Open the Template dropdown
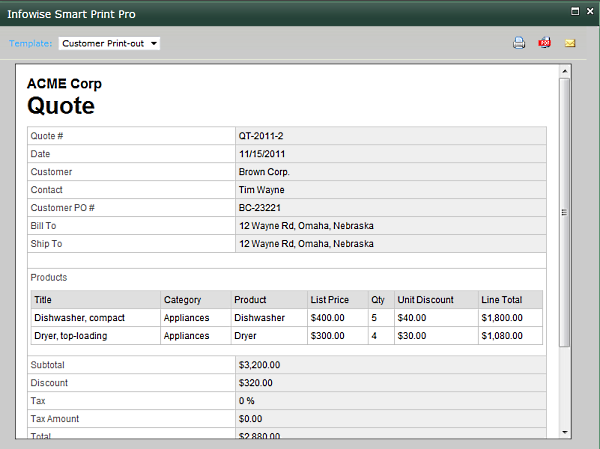 point(109,43)
